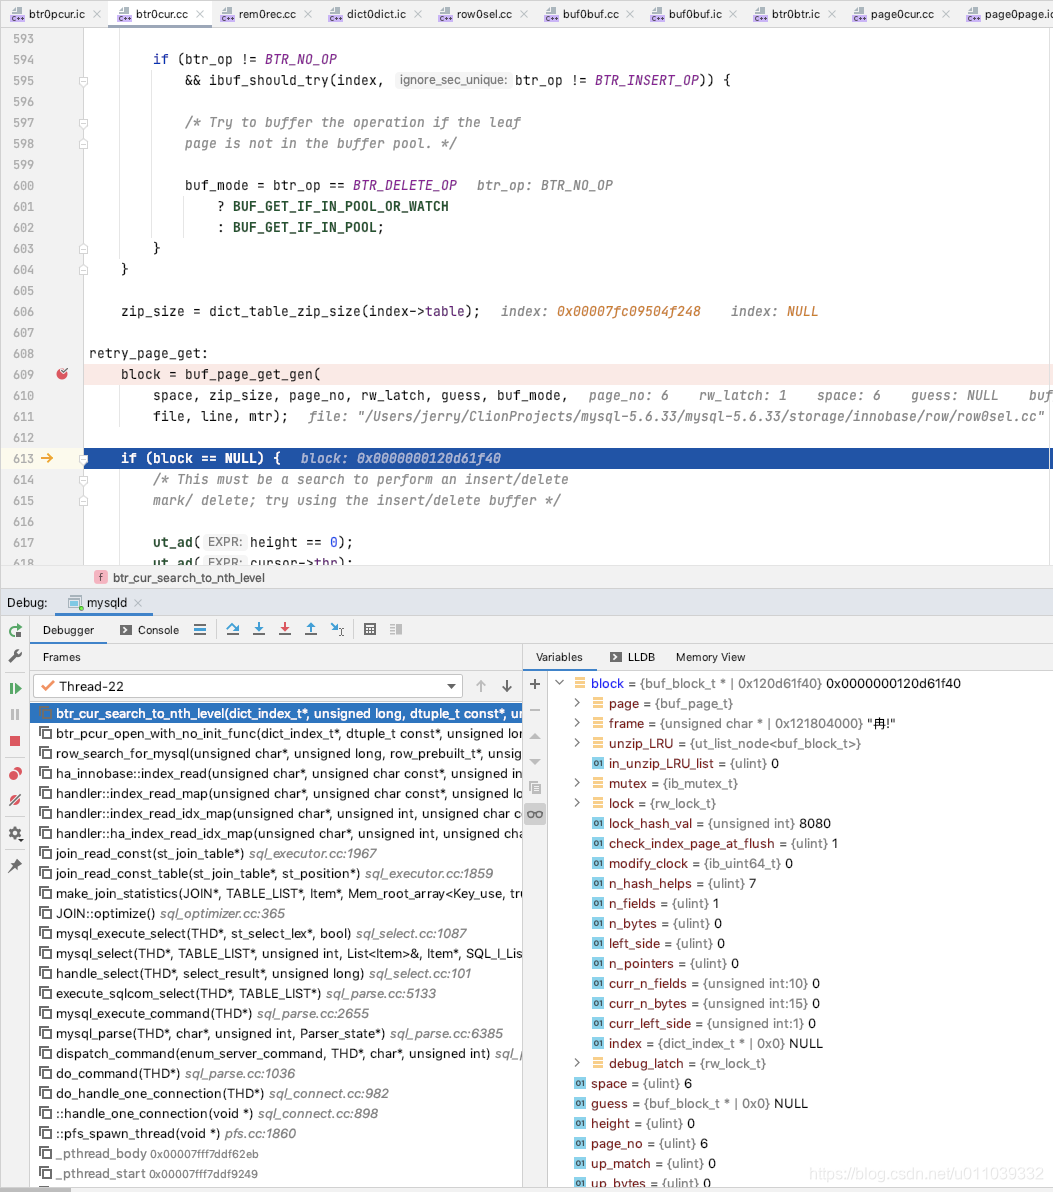
Task: Expand the page buf_page_t variable
Action: pyautogui.click(x=578, y=703)
